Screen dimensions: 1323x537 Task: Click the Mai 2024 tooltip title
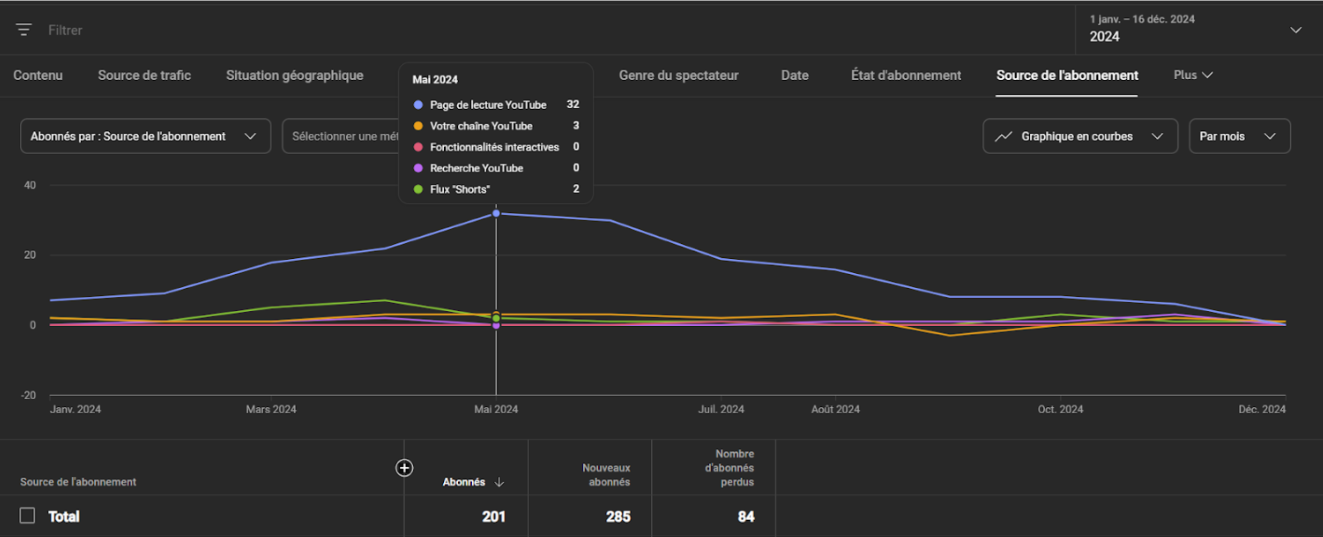click(435, 79)
